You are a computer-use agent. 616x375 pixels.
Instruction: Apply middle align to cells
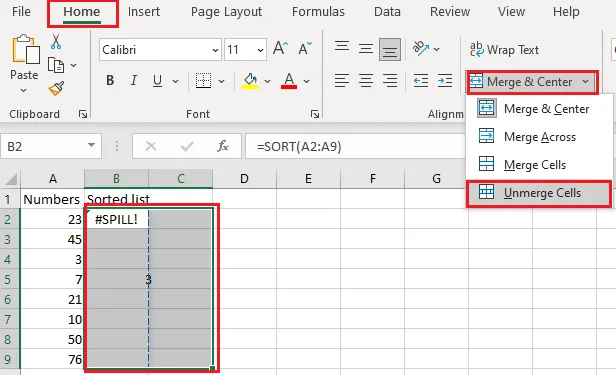click(366, 49)
